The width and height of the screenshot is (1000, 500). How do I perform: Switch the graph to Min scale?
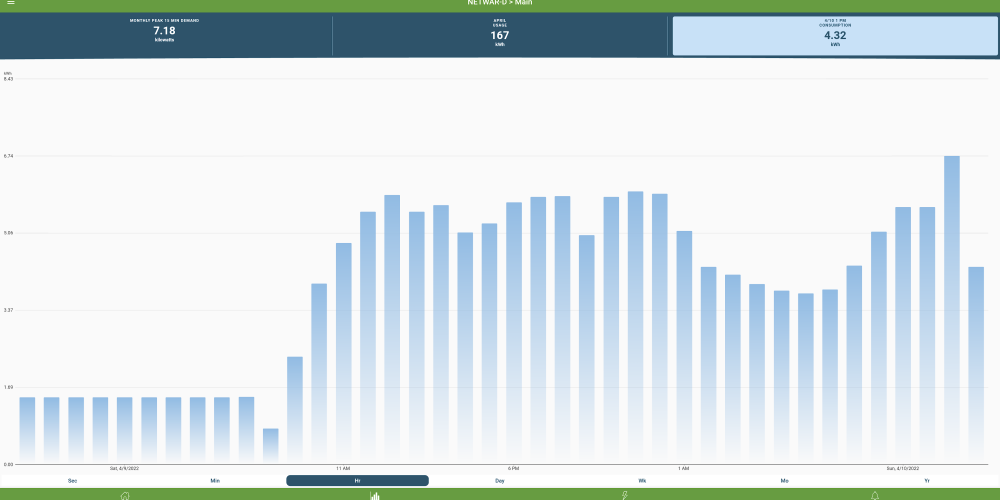click(x=215, y=481)
